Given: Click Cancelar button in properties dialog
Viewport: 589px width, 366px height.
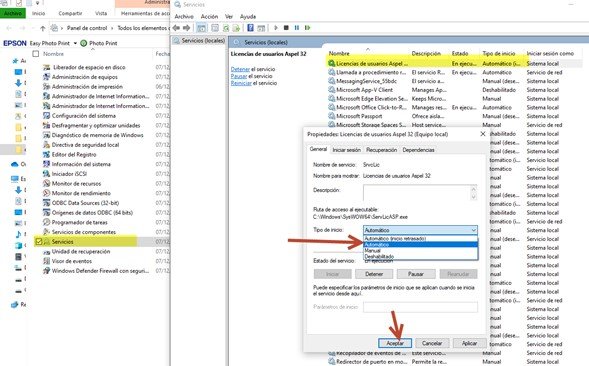Looking at the screenshot, I should [x=432, y=343].
